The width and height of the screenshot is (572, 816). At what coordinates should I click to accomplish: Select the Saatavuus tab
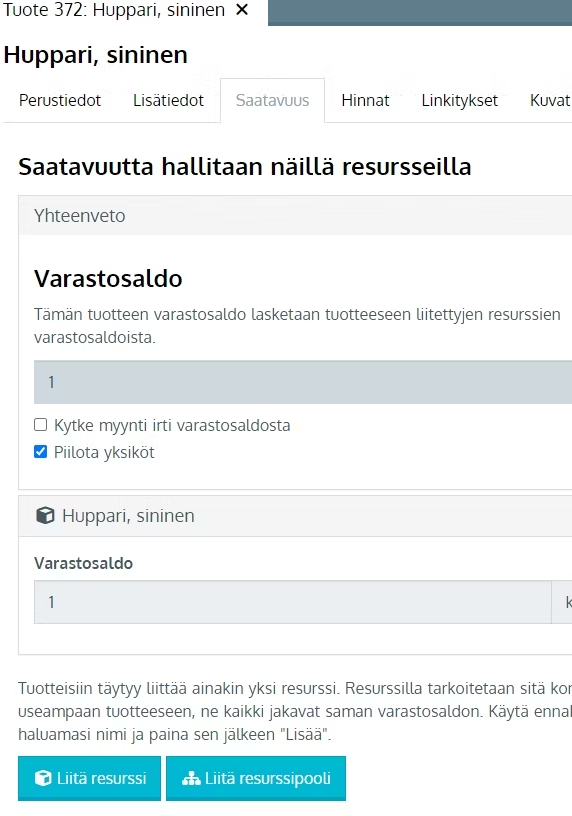(x=272, y=100)
